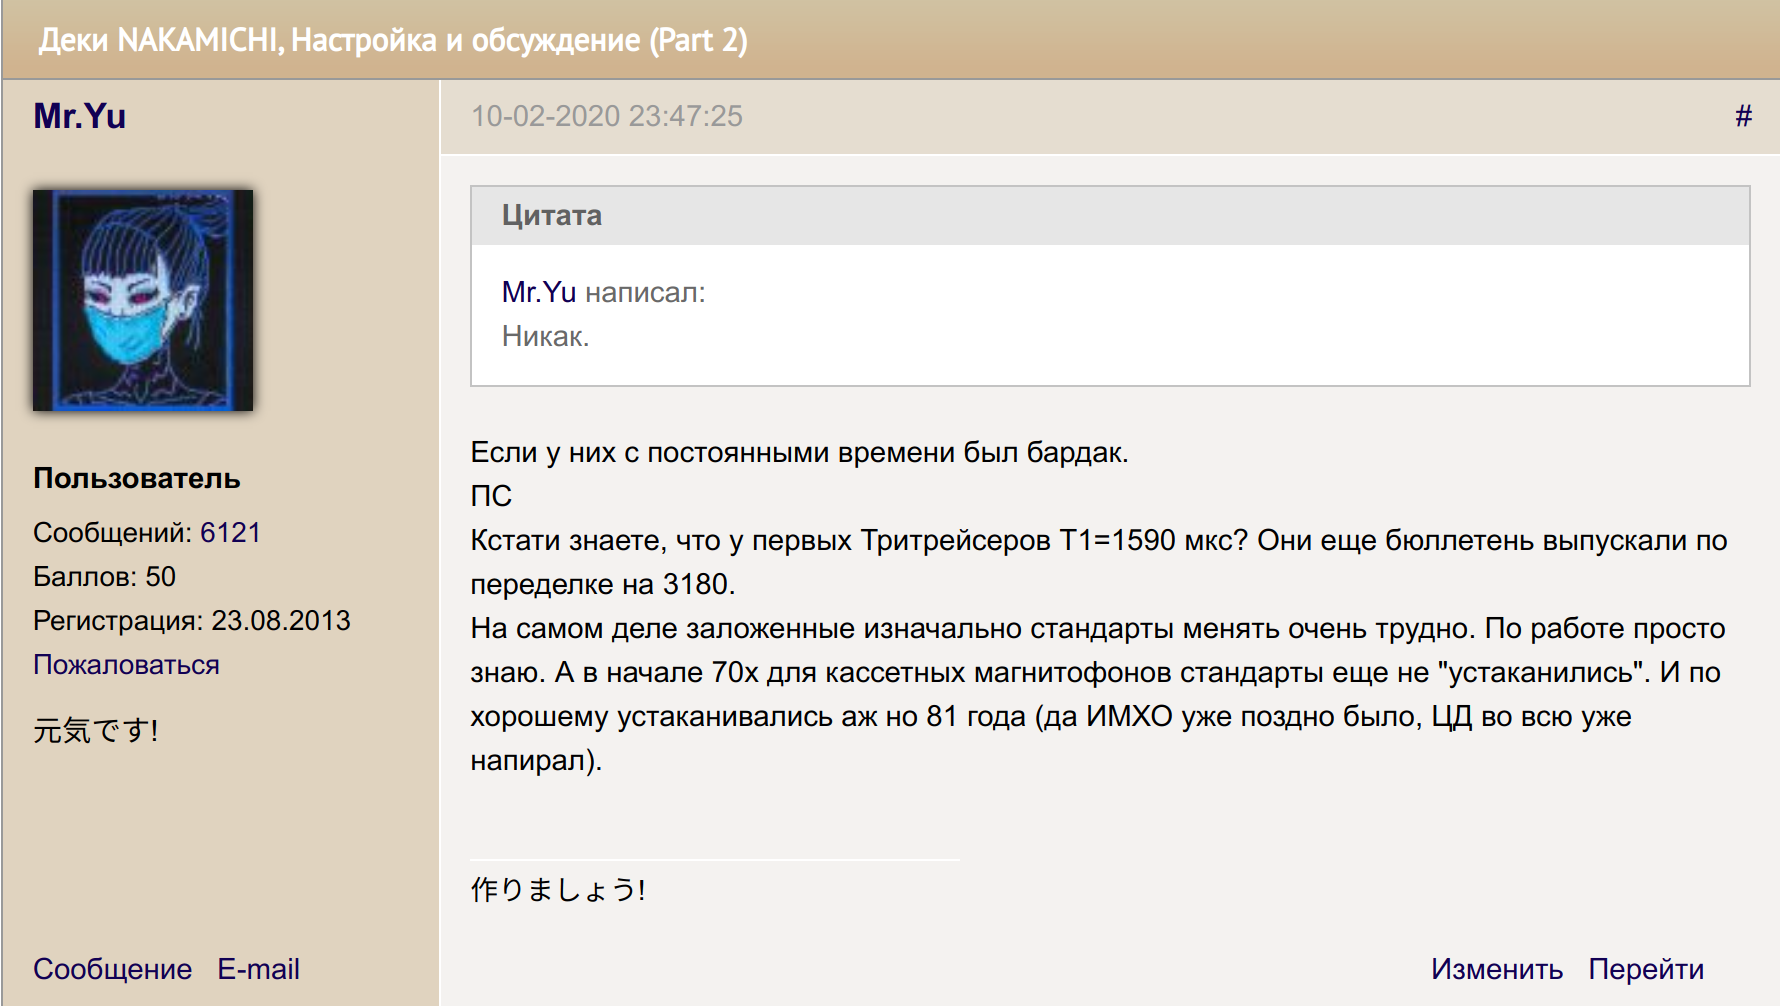Click the E-mail link under profile
1780x1006 pixels.
click(258, 969)
